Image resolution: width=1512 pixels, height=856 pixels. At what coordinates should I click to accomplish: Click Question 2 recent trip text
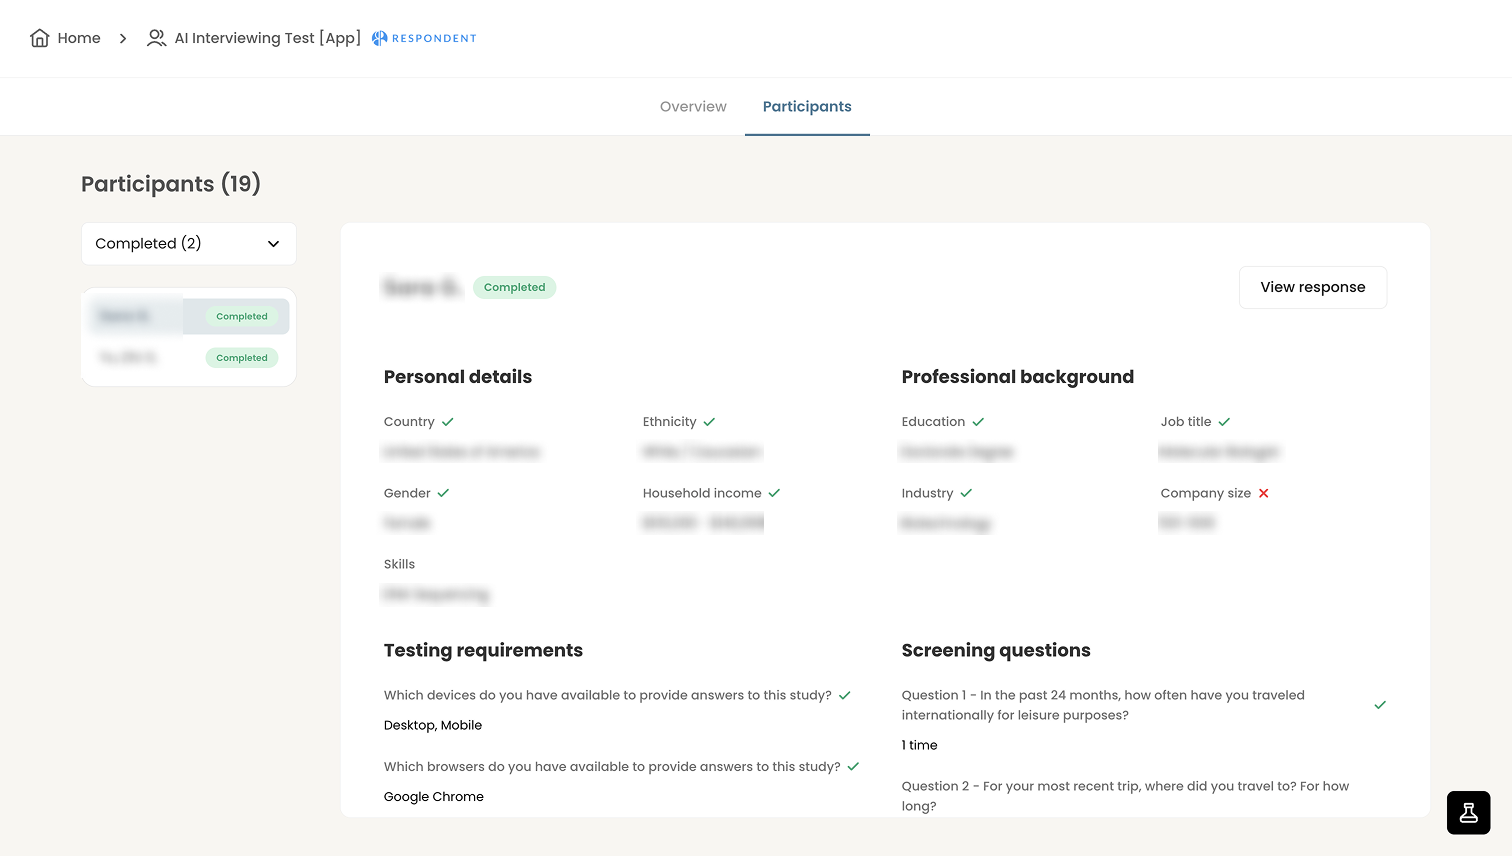[1125, 796]
